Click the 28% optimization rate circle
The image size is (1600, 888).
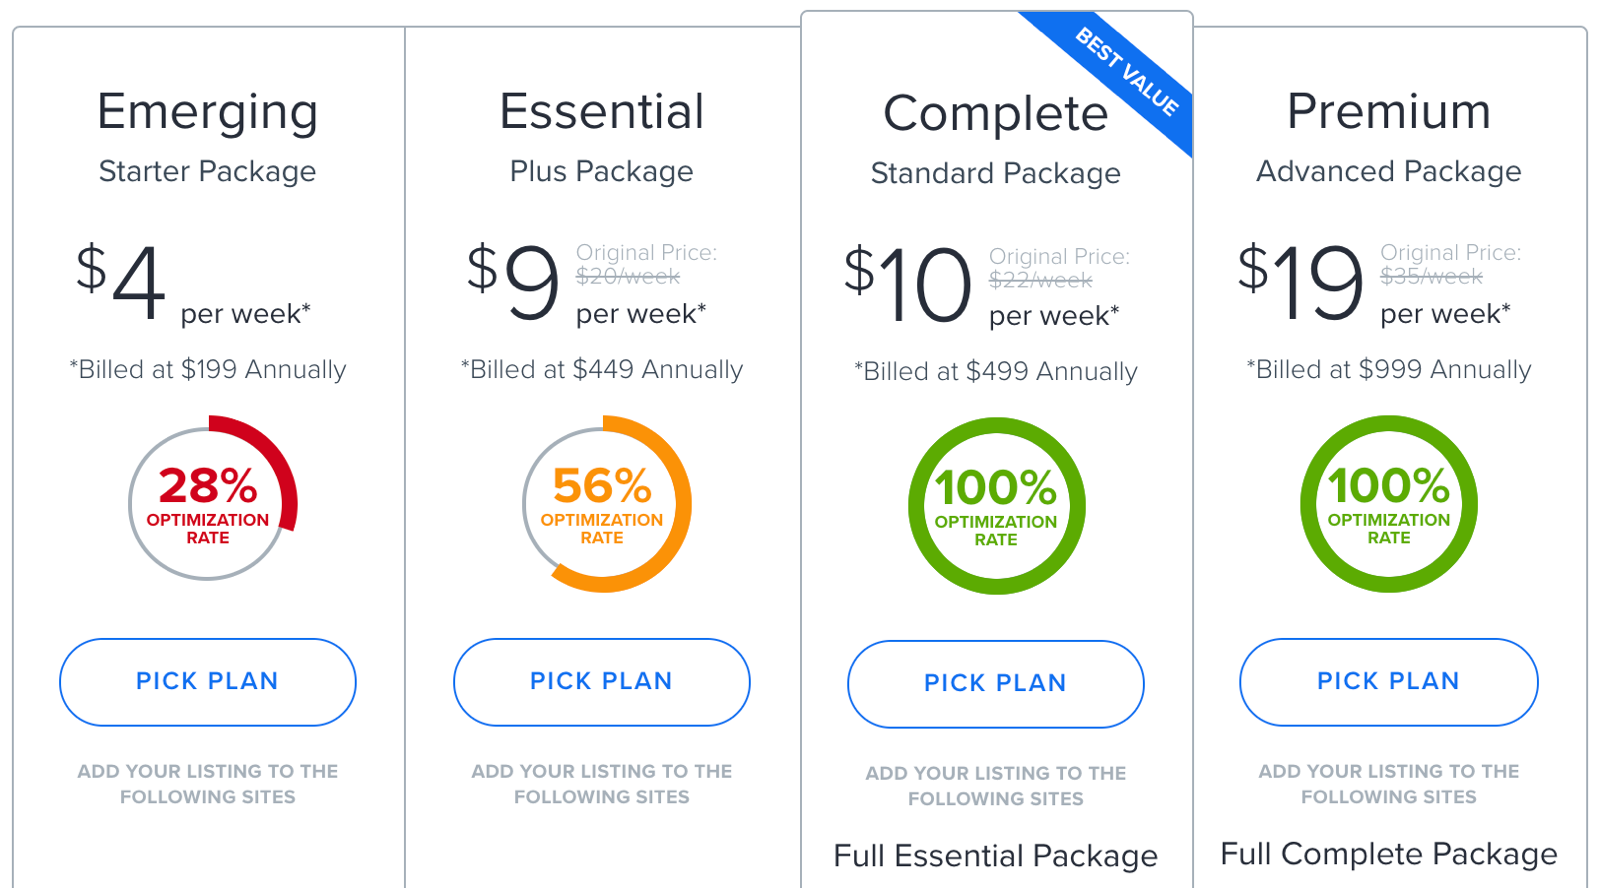point(212,498)
